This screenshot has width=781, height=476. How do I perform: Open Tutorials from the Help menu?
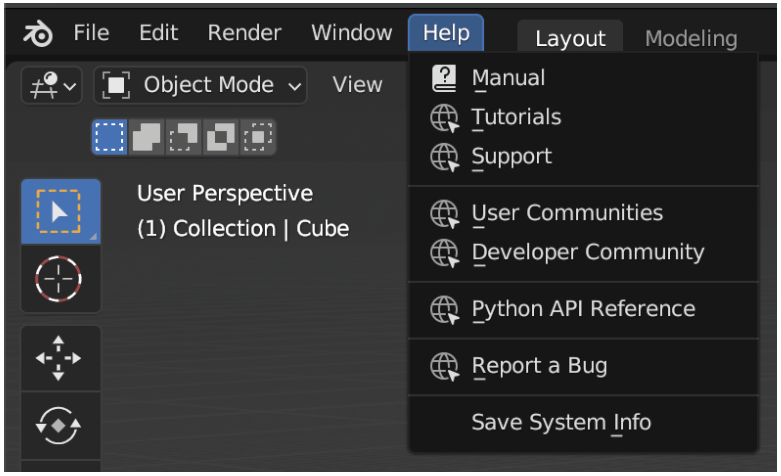click(x=583, y=118)
